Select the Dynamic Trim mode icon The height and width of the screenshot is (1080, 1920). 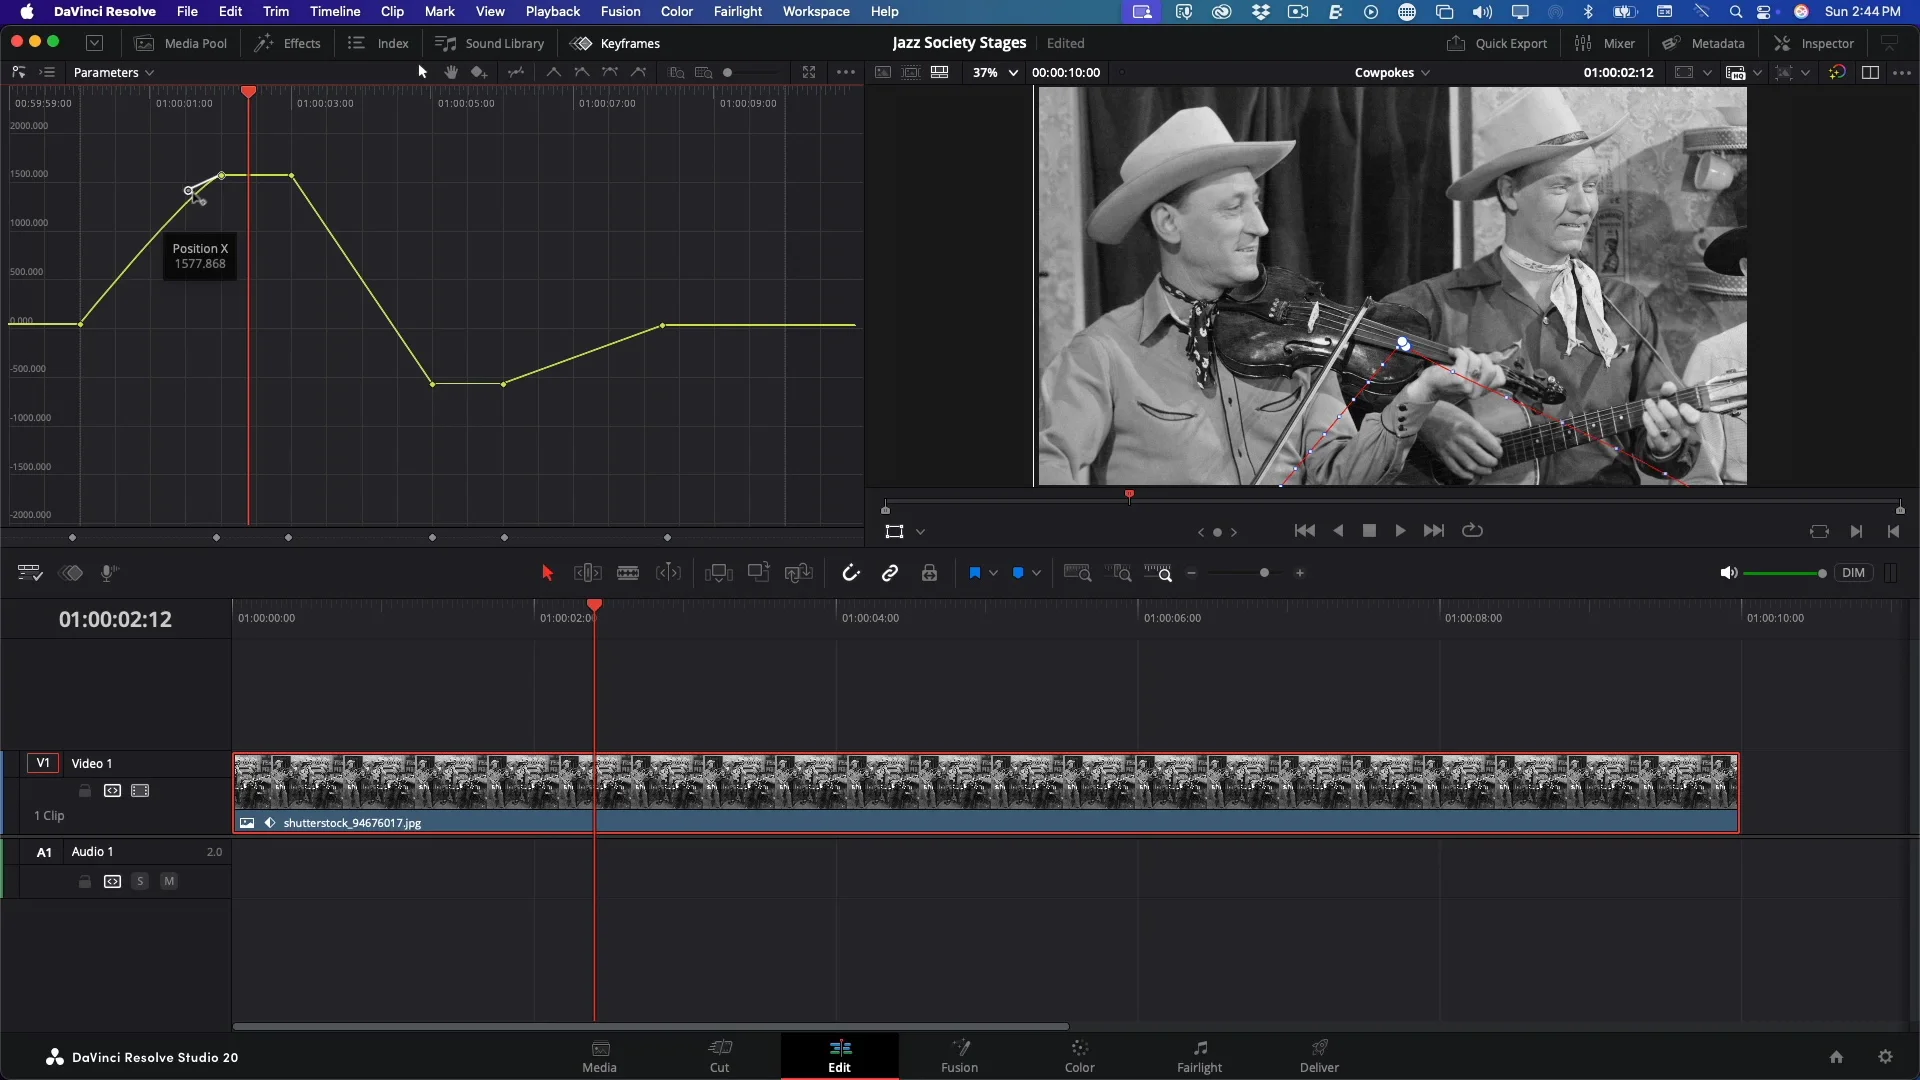point(669,573)
